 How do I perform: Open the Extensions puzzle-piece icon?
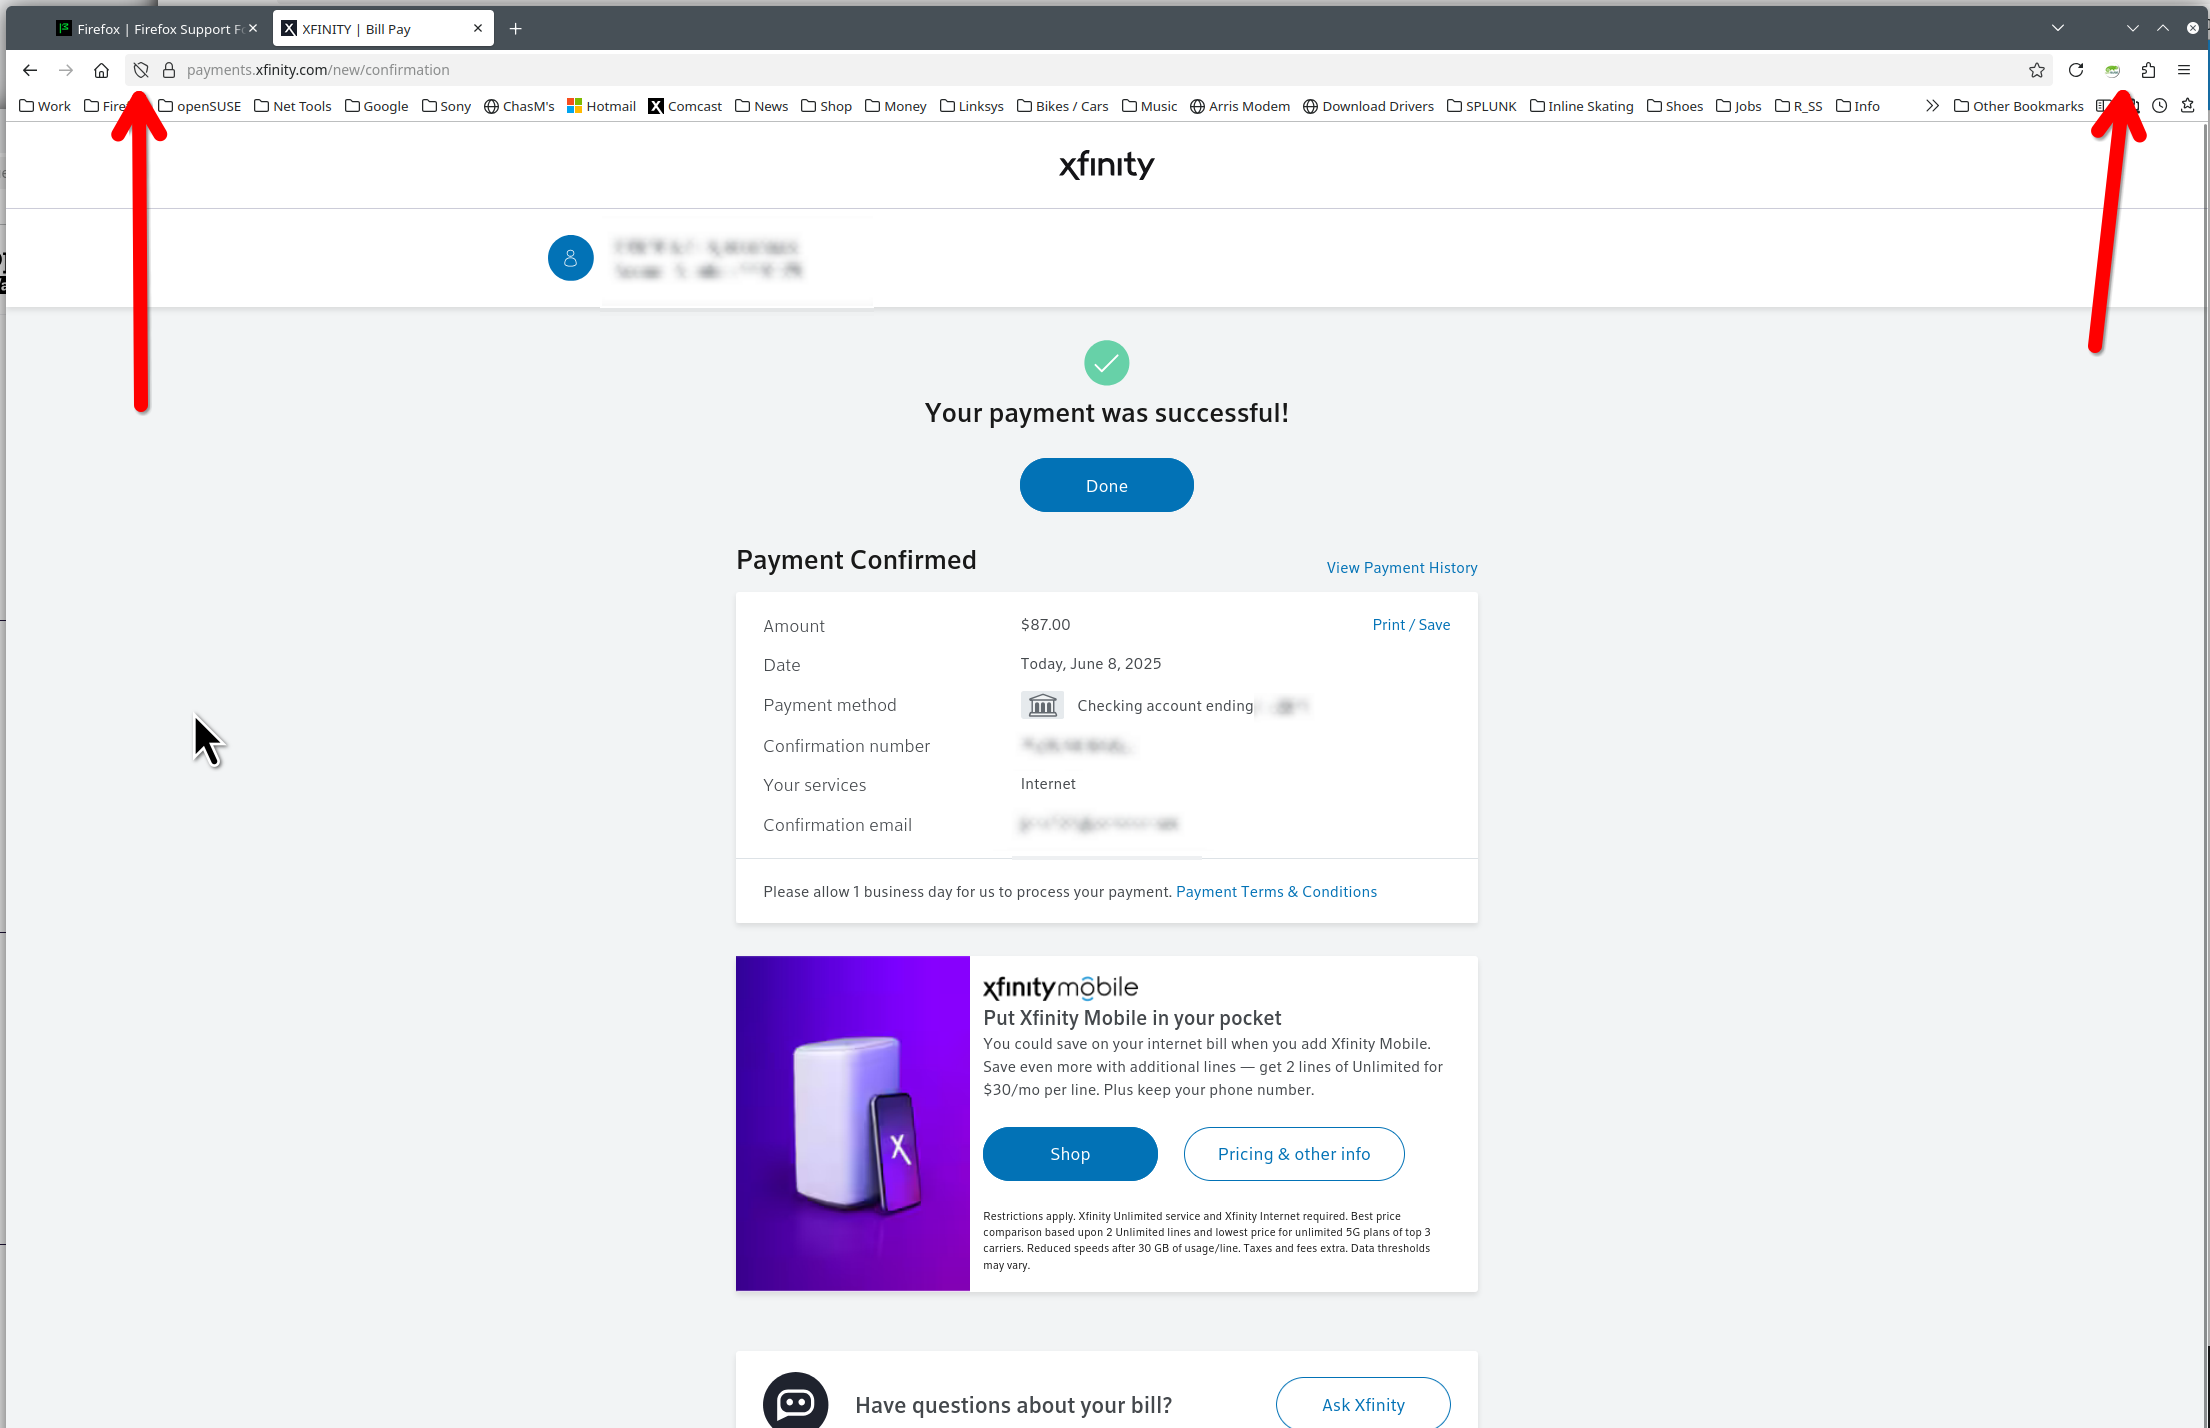pos(2148,70)
